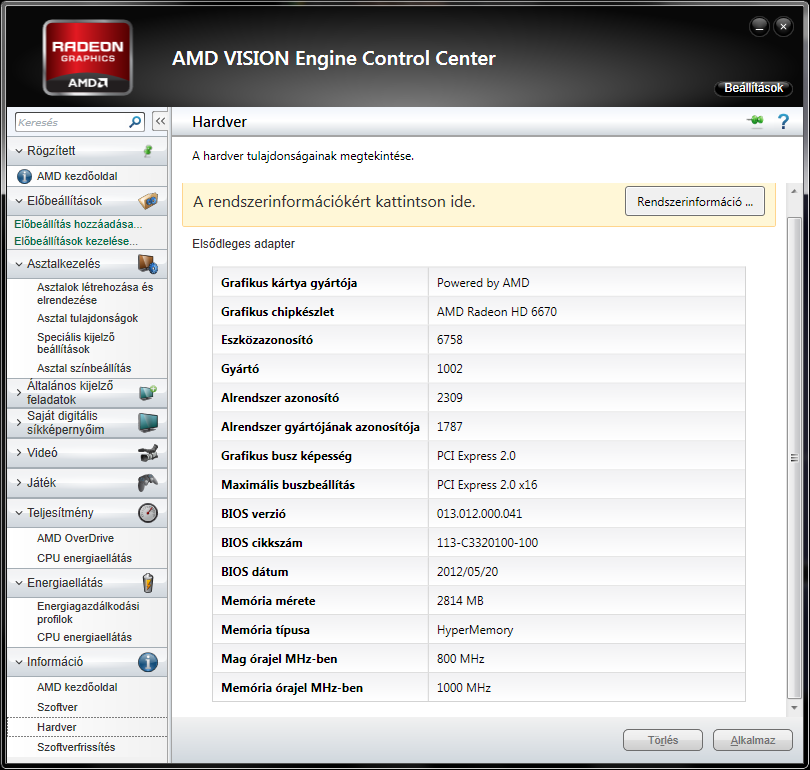Open Asztal tulajdonságok page
This screenshot has height=770, width=810.
coord(87,318)
